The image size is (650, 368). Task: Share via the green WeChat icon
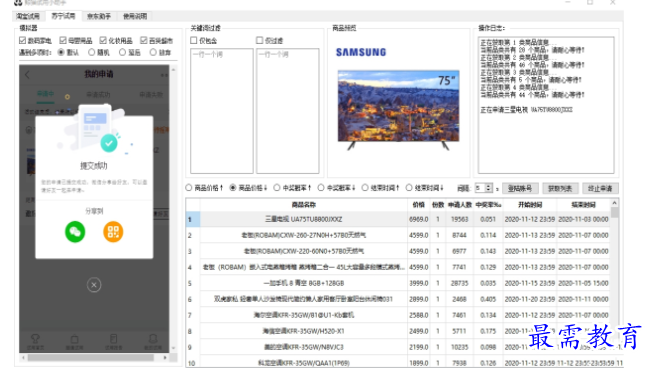click(x=75, y=232)
